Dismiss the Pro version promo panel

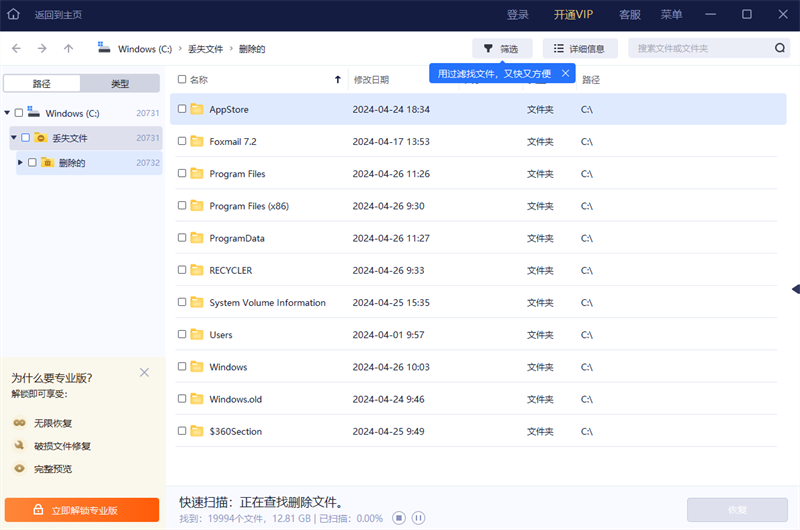point(144,373)
